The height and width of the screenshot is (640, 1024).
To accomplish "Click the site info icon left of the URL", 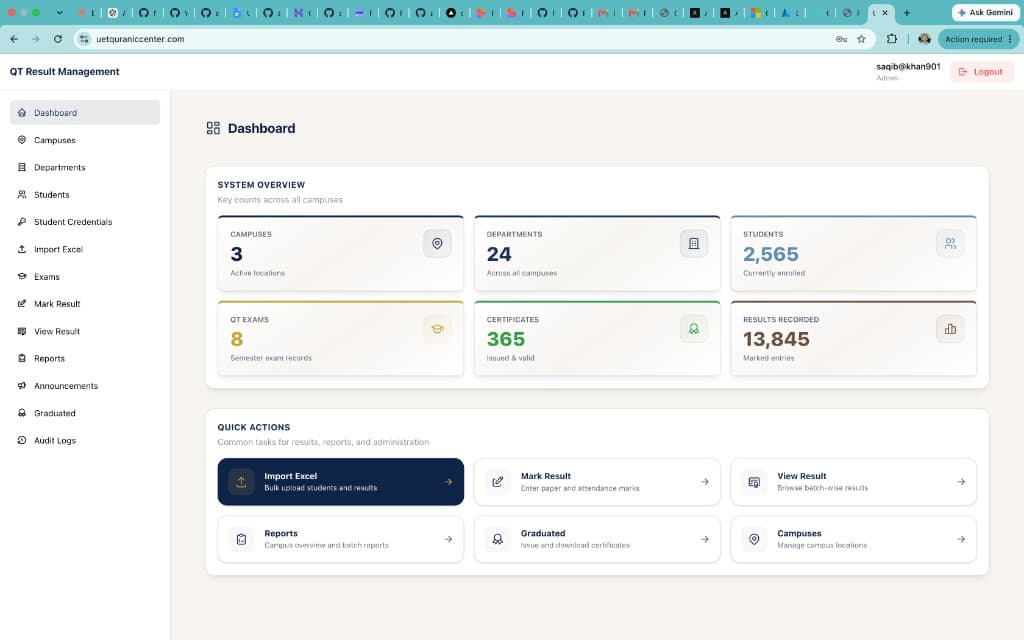I will pyautogui.click(x=84, y=39).
